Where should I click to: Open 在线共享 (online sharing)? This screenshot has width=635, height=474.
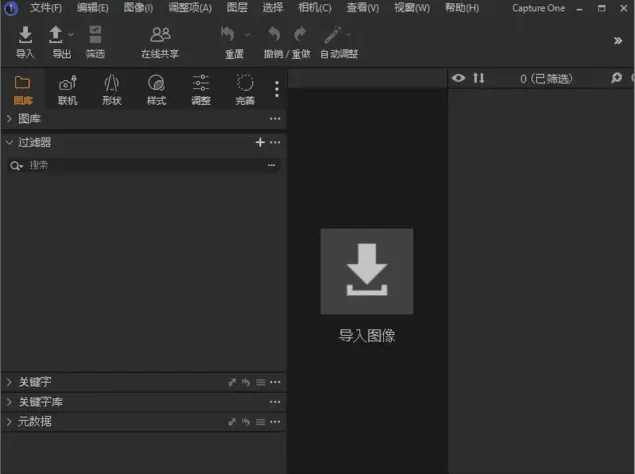pos(160,37)
